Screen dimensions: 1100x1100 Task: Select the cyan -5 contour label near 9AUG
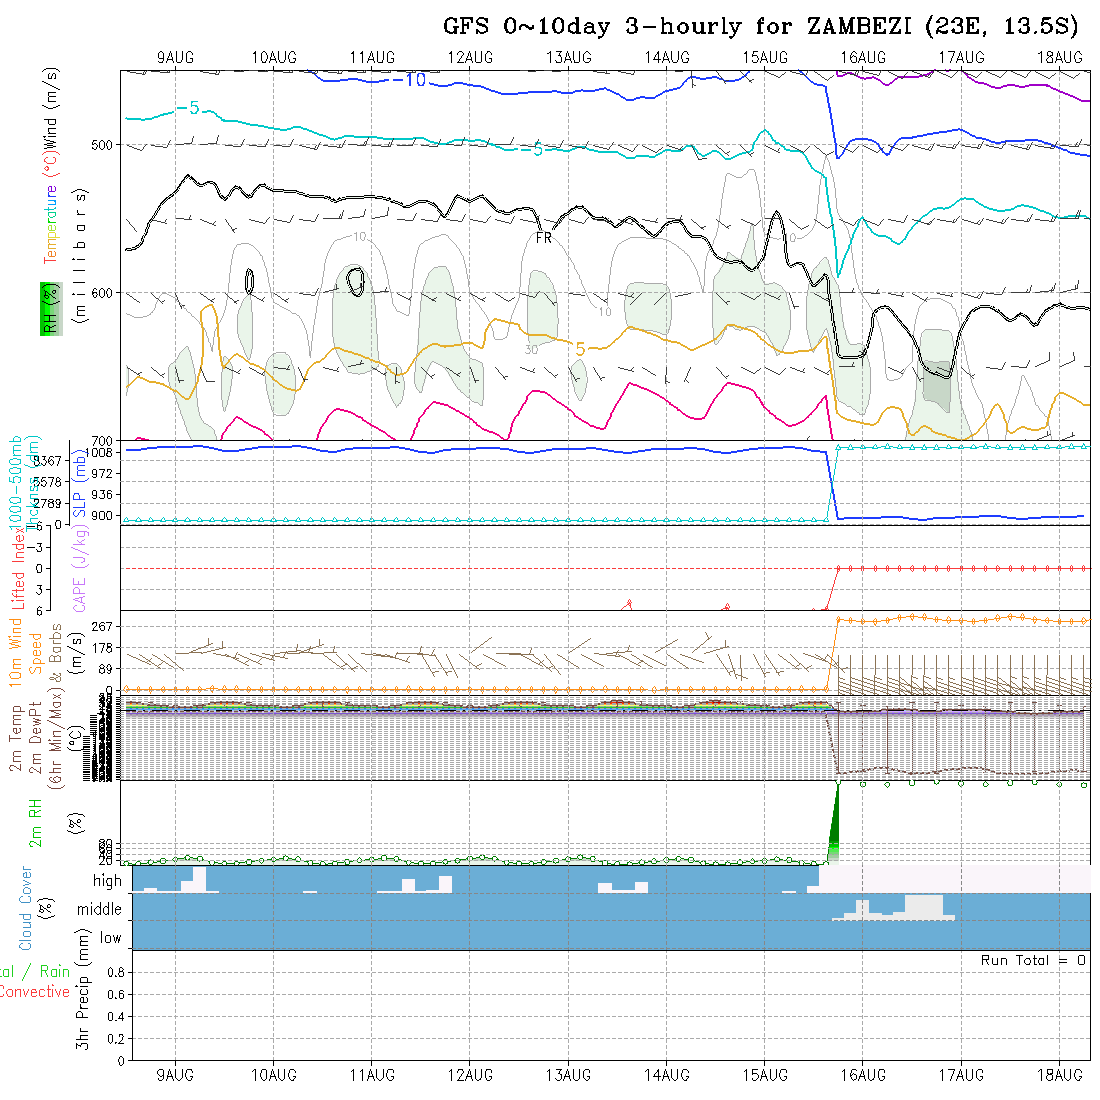(187, 108)
